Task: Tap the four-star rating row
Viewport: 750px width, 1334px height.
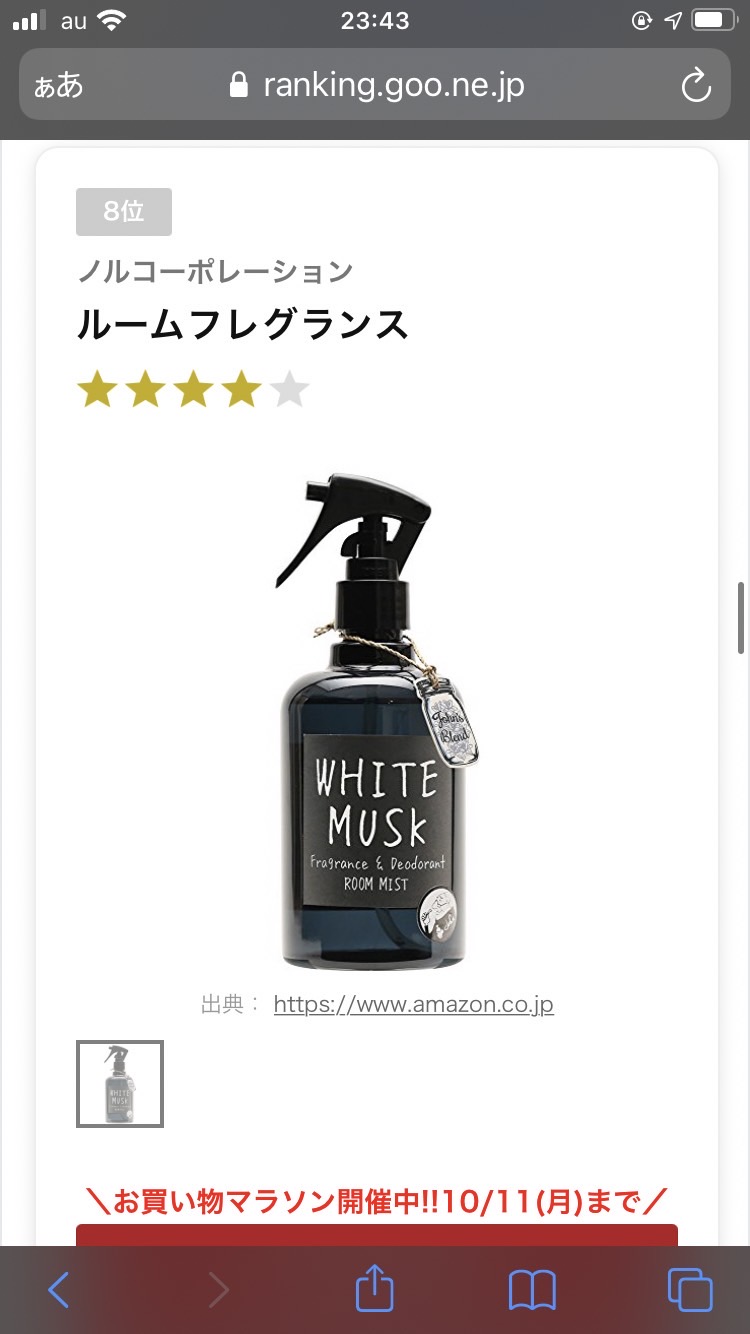Action: coord(194,390)
